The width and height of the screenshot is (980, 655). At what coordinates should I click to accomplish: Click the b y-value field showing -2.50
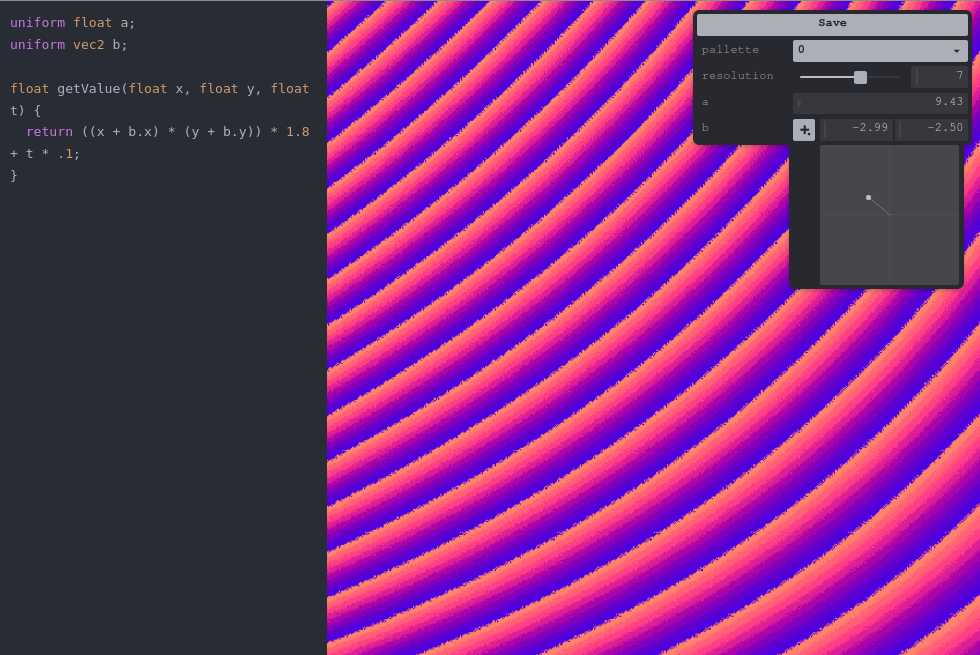(932, 128)
